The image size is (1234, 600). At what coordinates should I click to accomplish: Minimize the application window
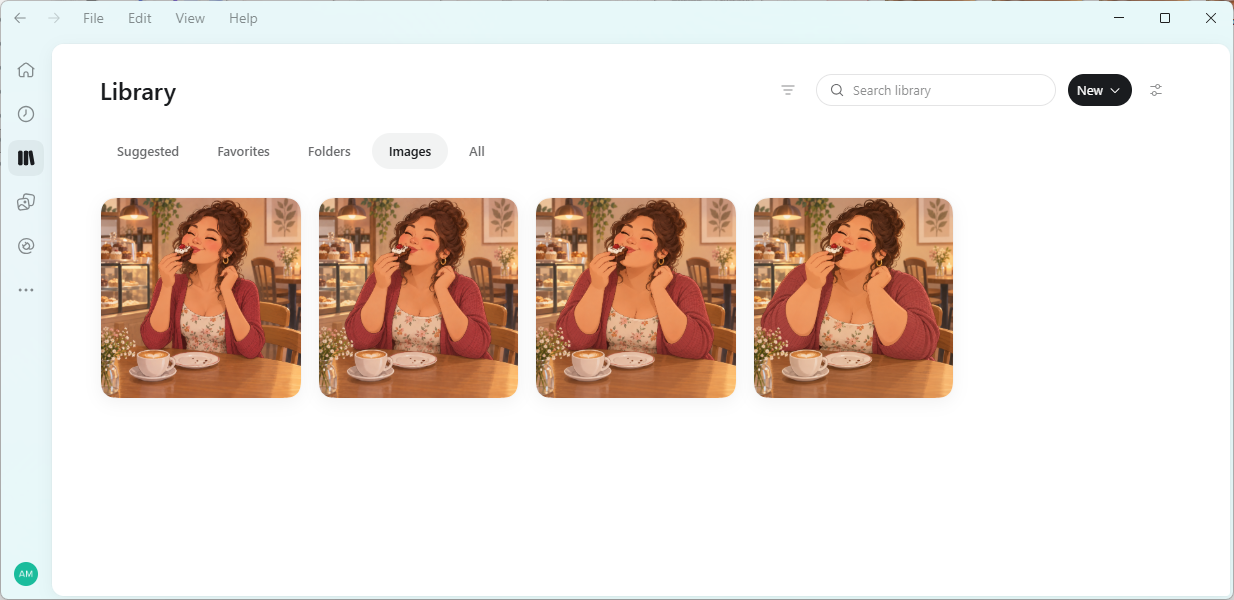pos(1119,18)
